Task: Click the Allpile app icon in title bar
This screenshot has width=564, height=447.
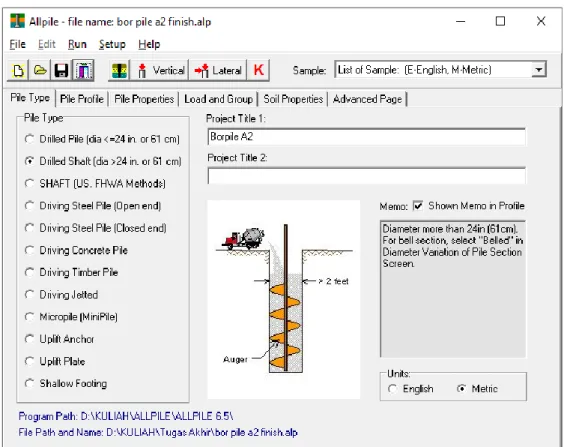Action: pyautogui.click(x=17, y=21)
